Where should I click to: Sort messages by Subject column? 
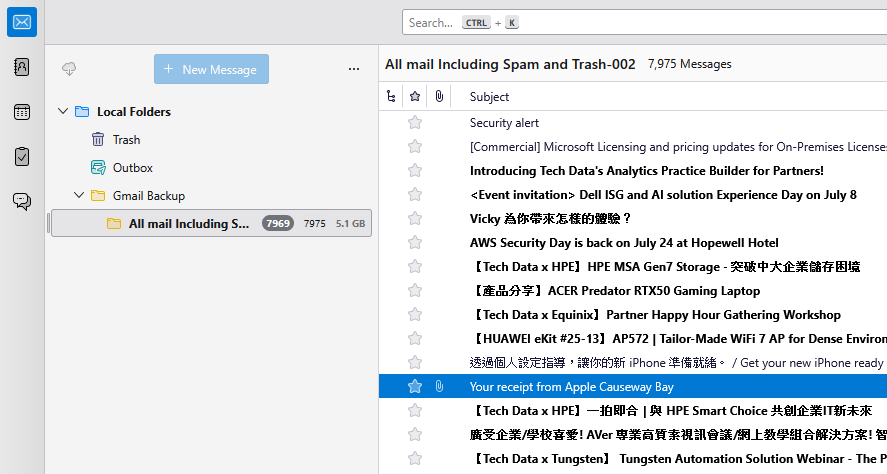click(x=489, y=97)
